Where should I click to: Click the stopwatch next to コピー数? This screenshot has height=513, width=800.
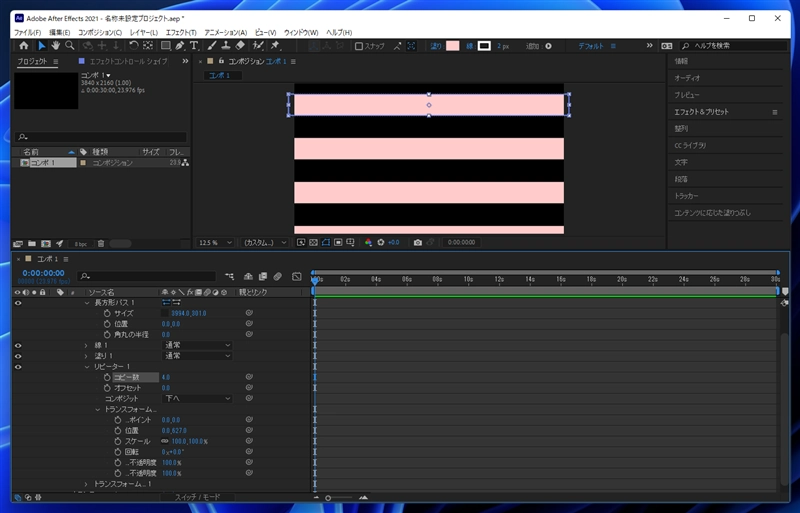pos(106,377)
